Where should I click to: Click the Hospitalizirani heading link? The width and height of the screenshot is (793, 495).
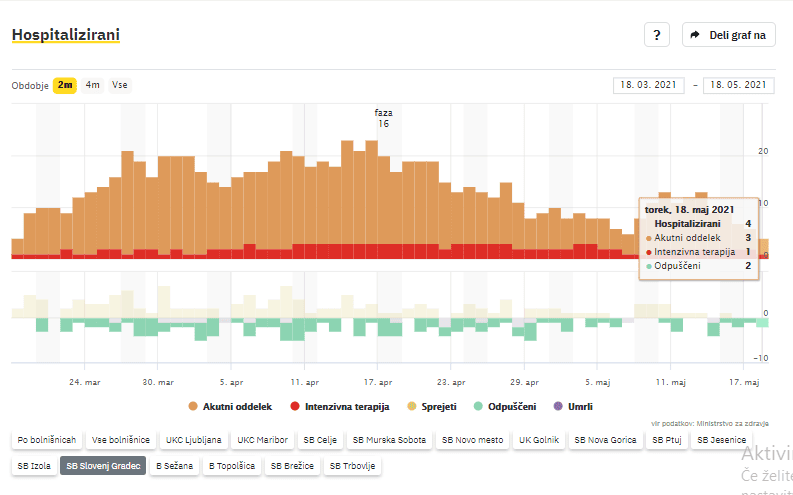(x=65, y=35)
